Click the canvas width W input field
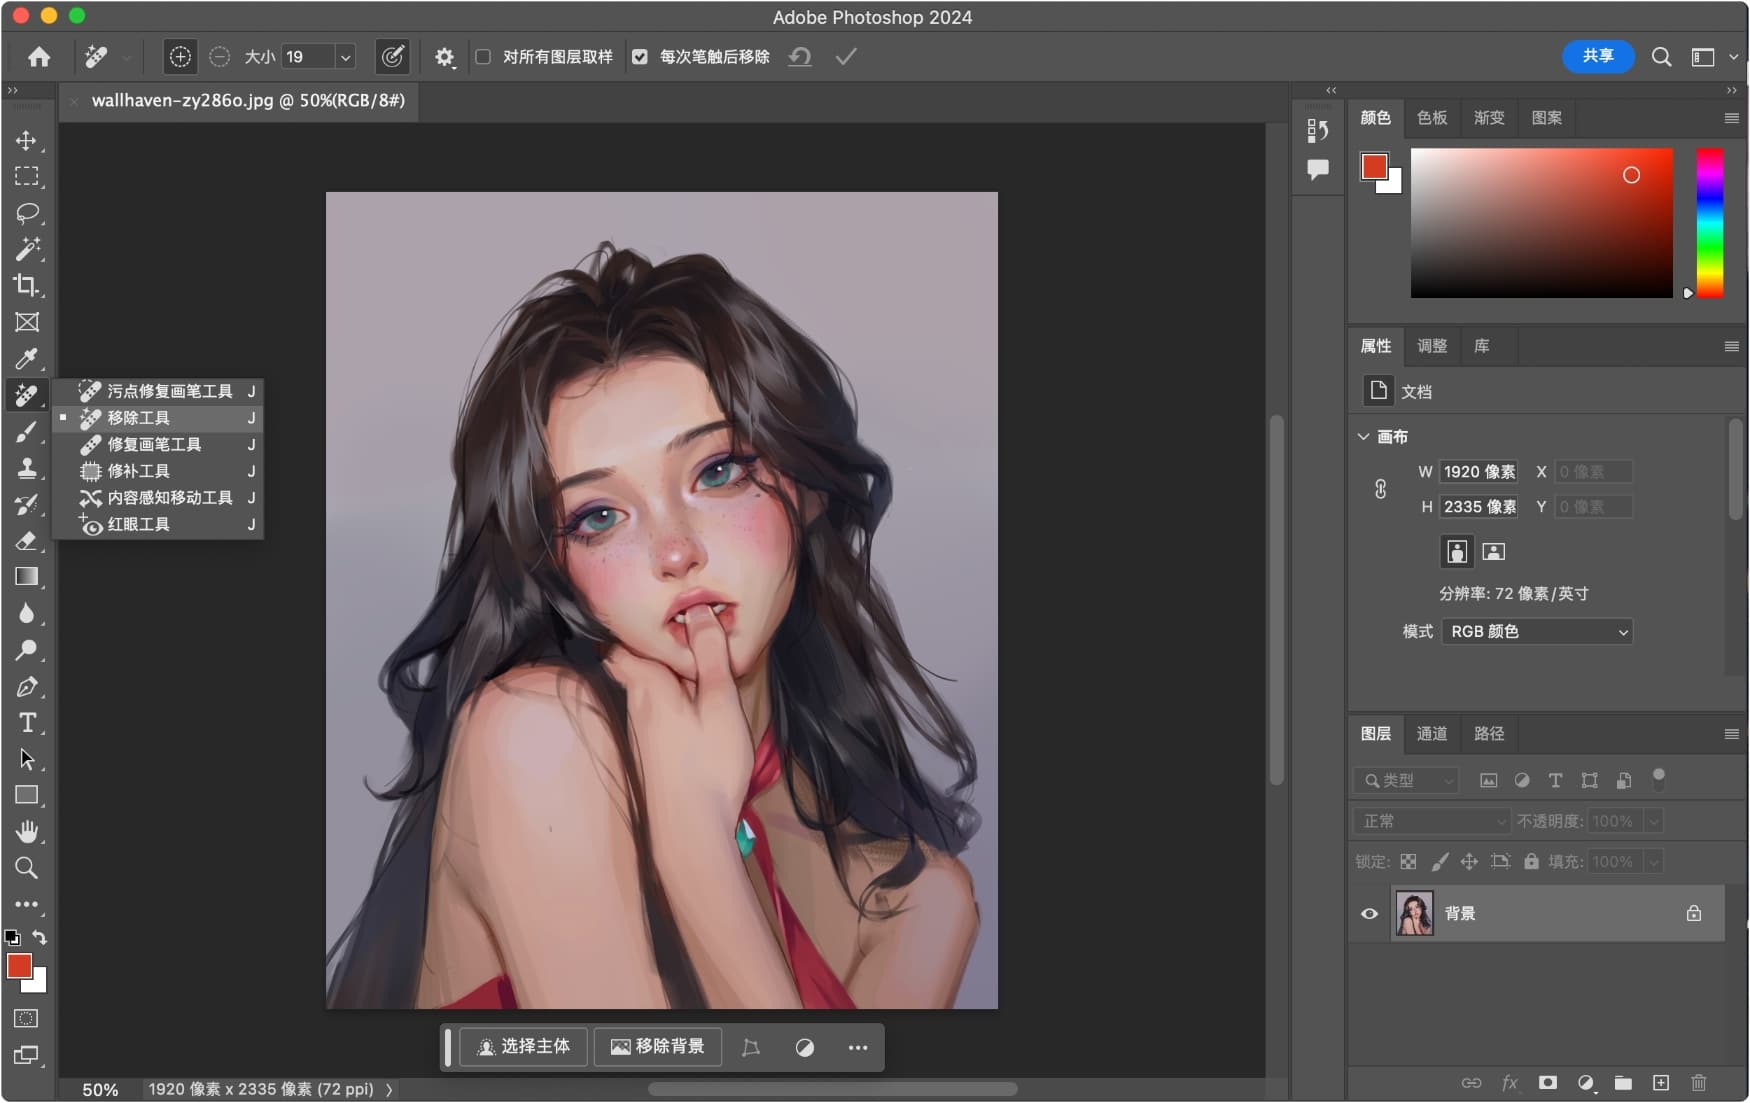The height and width of the screenshot is (1103, 1750). tap(1478, 472)
